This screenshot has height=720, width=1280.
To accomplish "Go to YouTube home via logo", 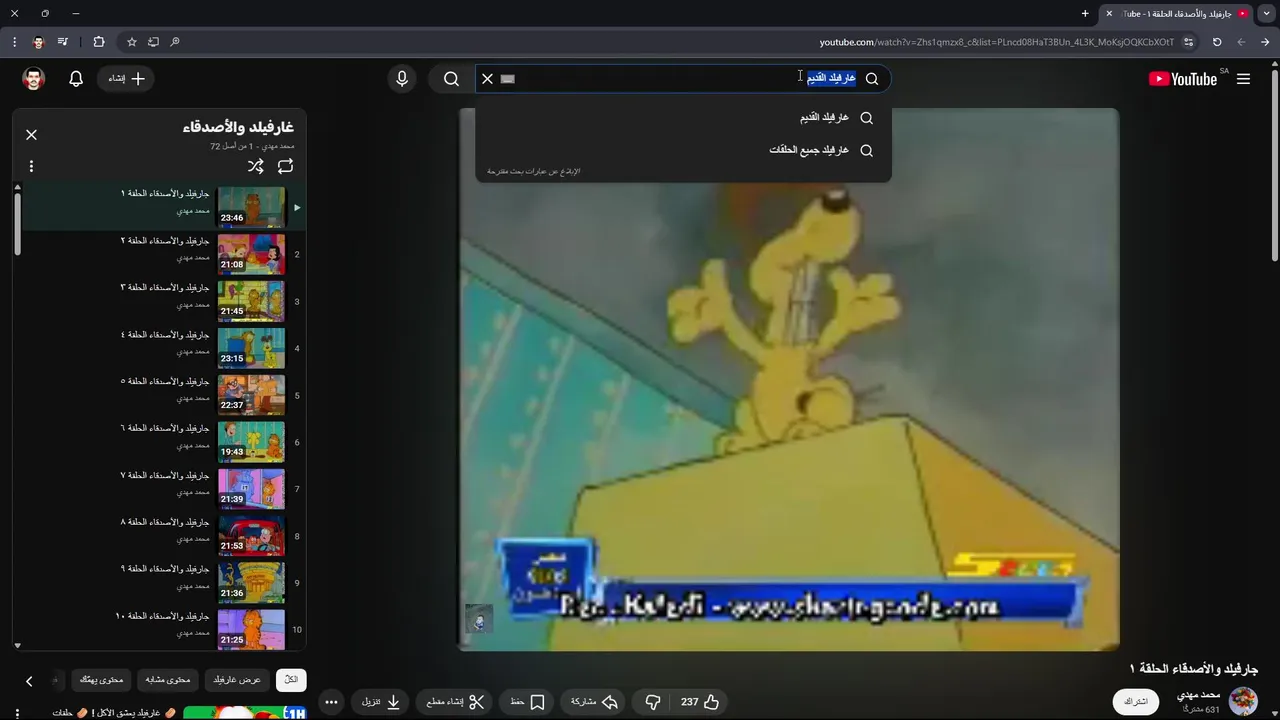I will (1183, 79).
